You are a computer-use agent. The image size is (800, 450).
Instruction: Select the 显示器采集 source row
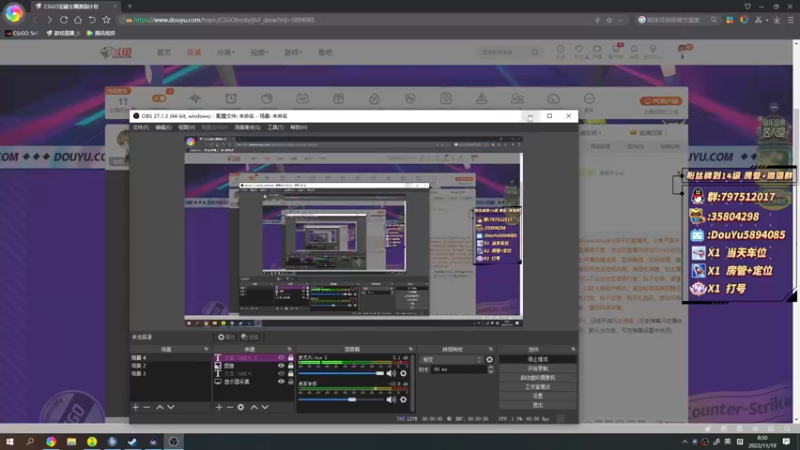pos(254,382)
